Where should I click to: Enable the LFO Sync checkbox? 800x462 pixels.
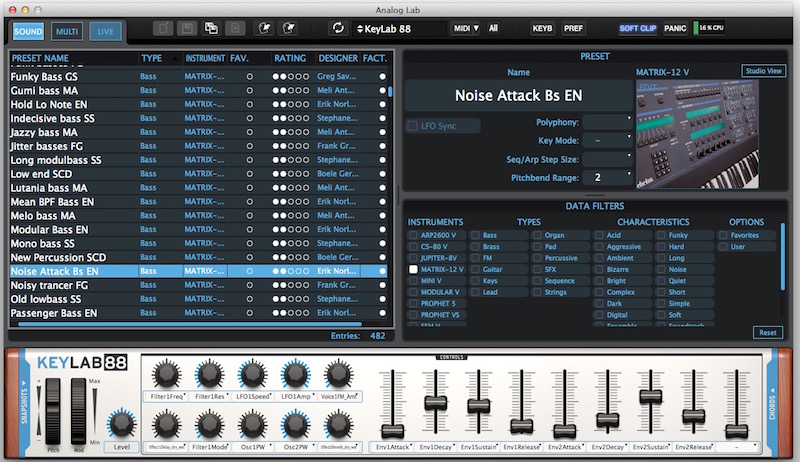click(413, 125)
